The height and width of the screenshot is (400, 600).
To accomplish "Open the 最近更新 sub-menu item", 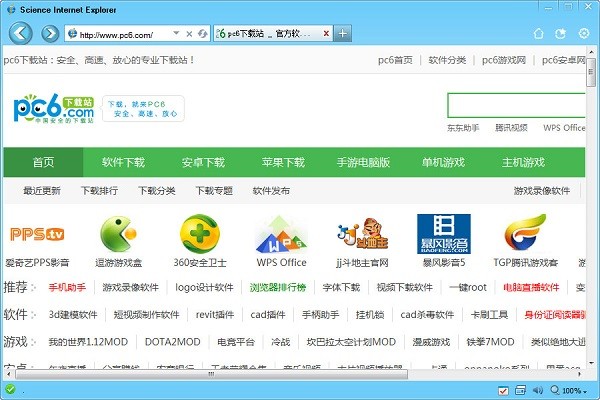I will tap(42, 191).
